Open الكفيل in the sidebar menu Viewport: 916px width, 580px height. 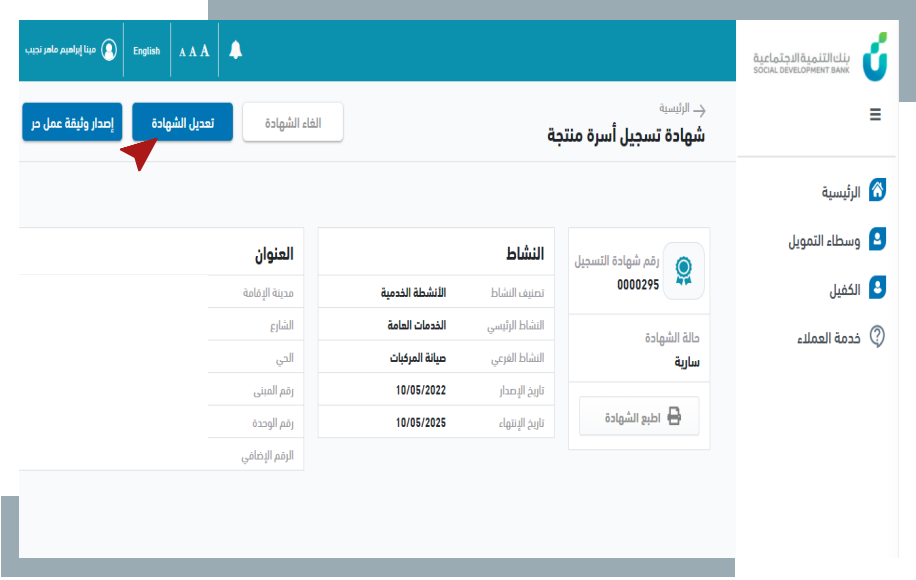[845, 290]
